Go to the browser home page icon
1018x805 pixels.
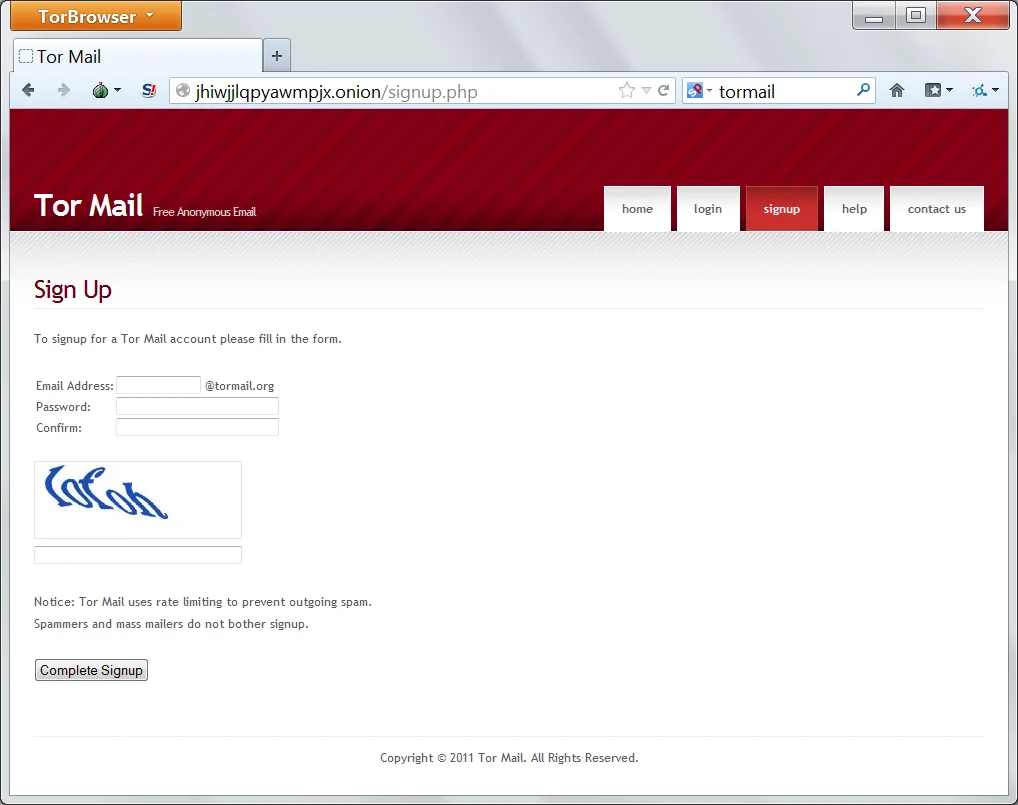point(897,90)
